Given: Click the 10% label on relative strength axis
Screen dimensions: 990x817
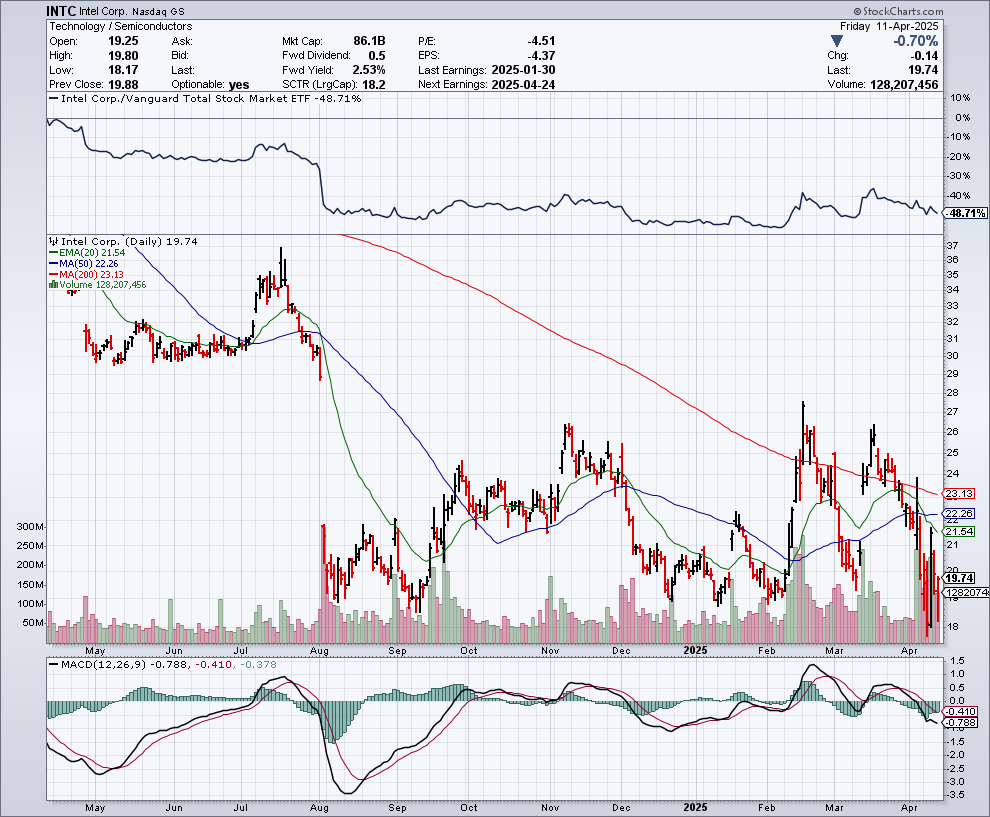Looking at the screenshot, I should point(961,98).
